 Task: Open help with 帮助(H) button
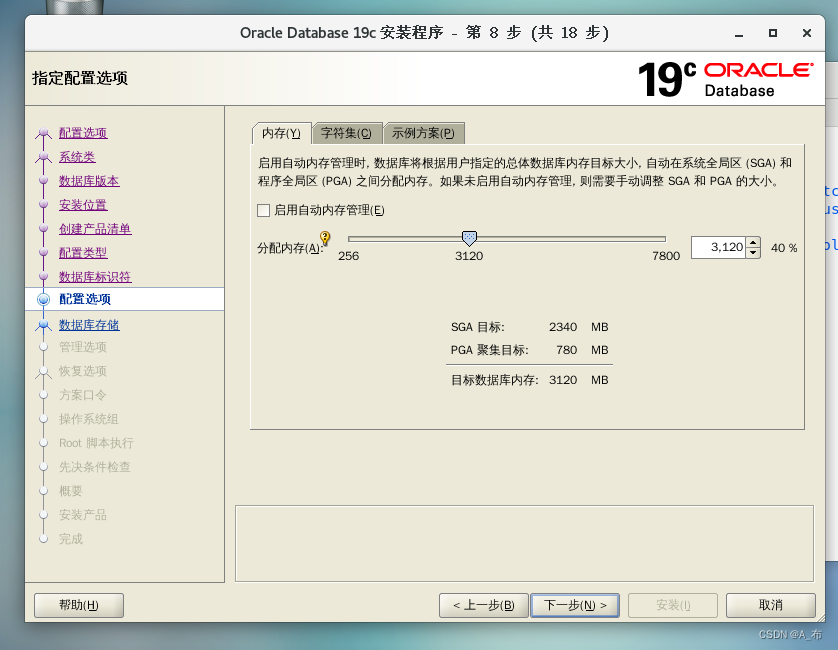pyautogui.click(x=79, y=605)
